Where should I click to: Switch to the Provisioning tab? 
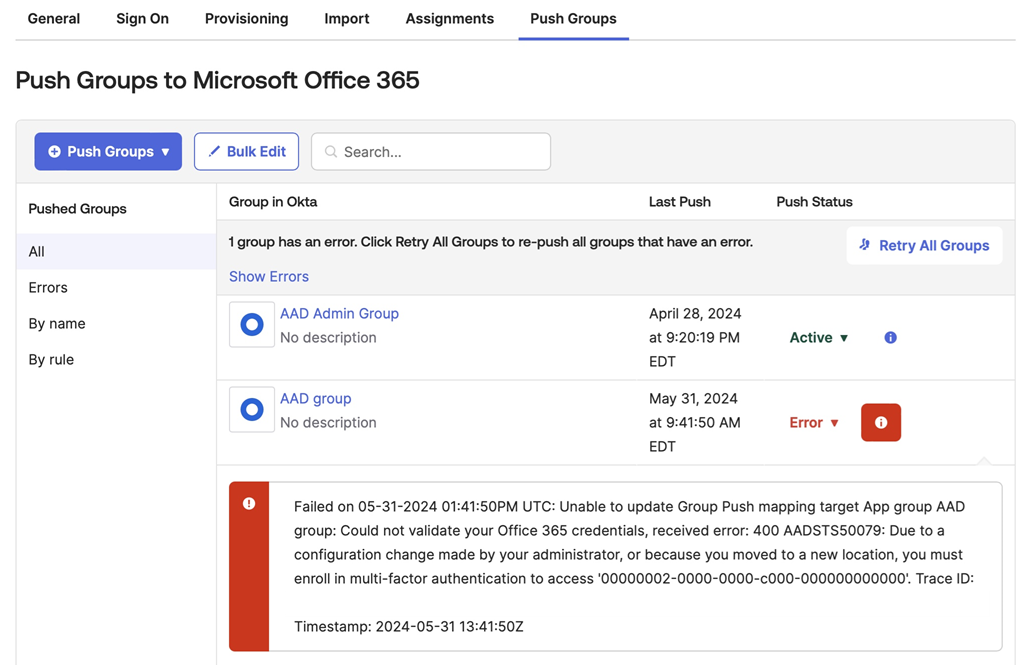click(x=246, y=18)
